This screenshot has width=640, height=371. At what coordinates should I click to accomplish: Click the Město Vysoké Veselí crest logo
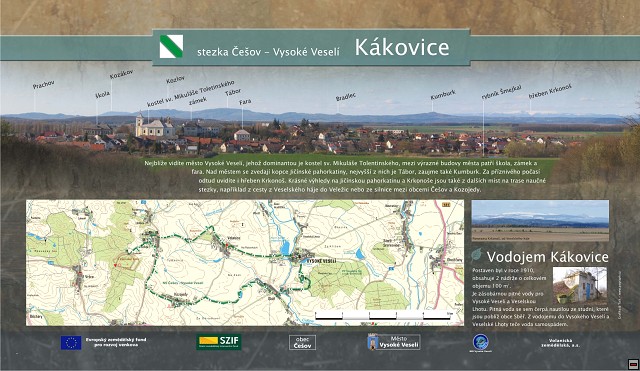coord(394,342)
